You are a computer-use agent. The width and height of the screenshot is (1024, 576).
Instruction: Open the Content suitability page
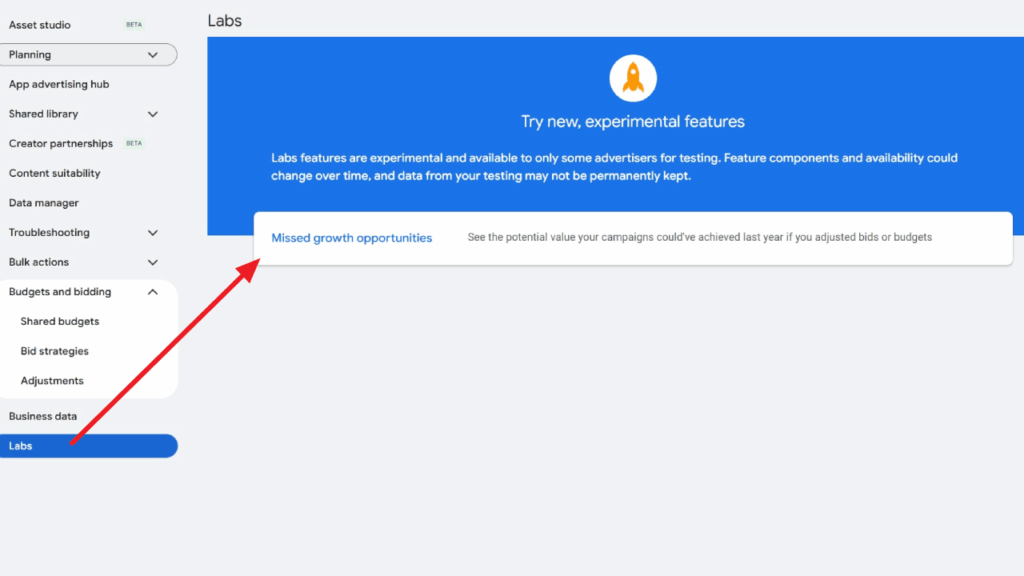pos(54,173)
